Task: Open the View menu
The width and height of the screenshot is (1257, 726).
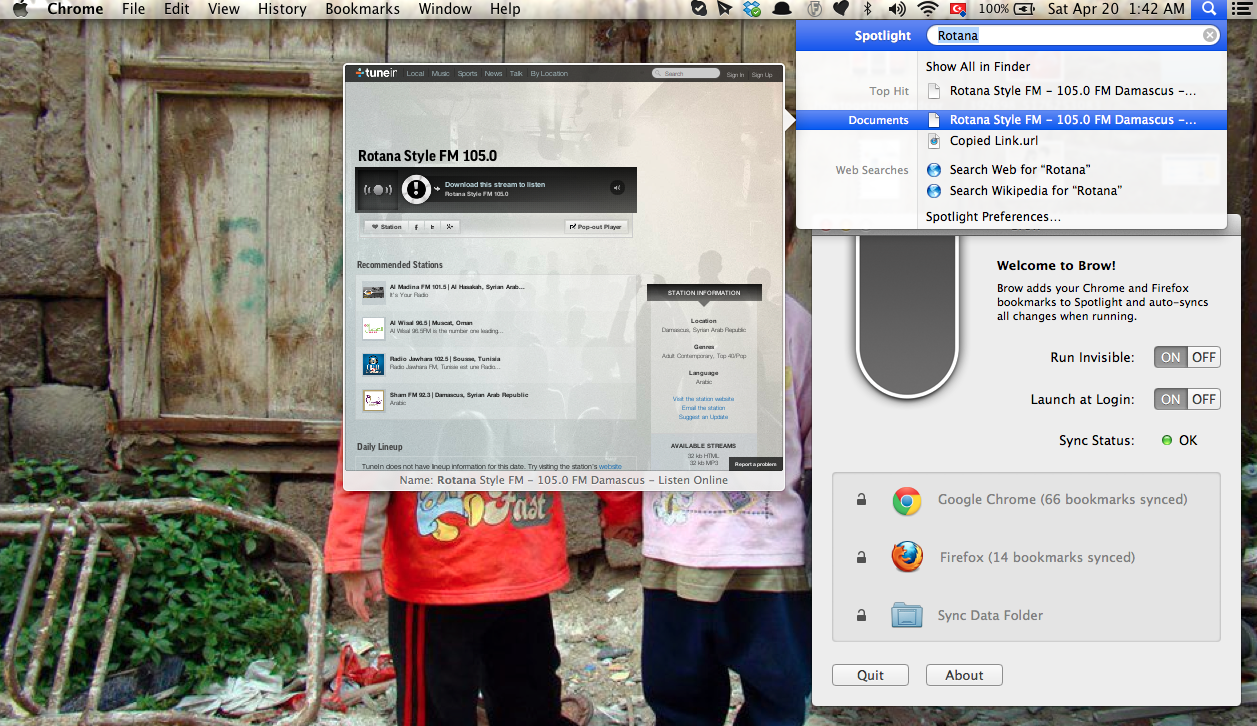Action: pos(224,9)
